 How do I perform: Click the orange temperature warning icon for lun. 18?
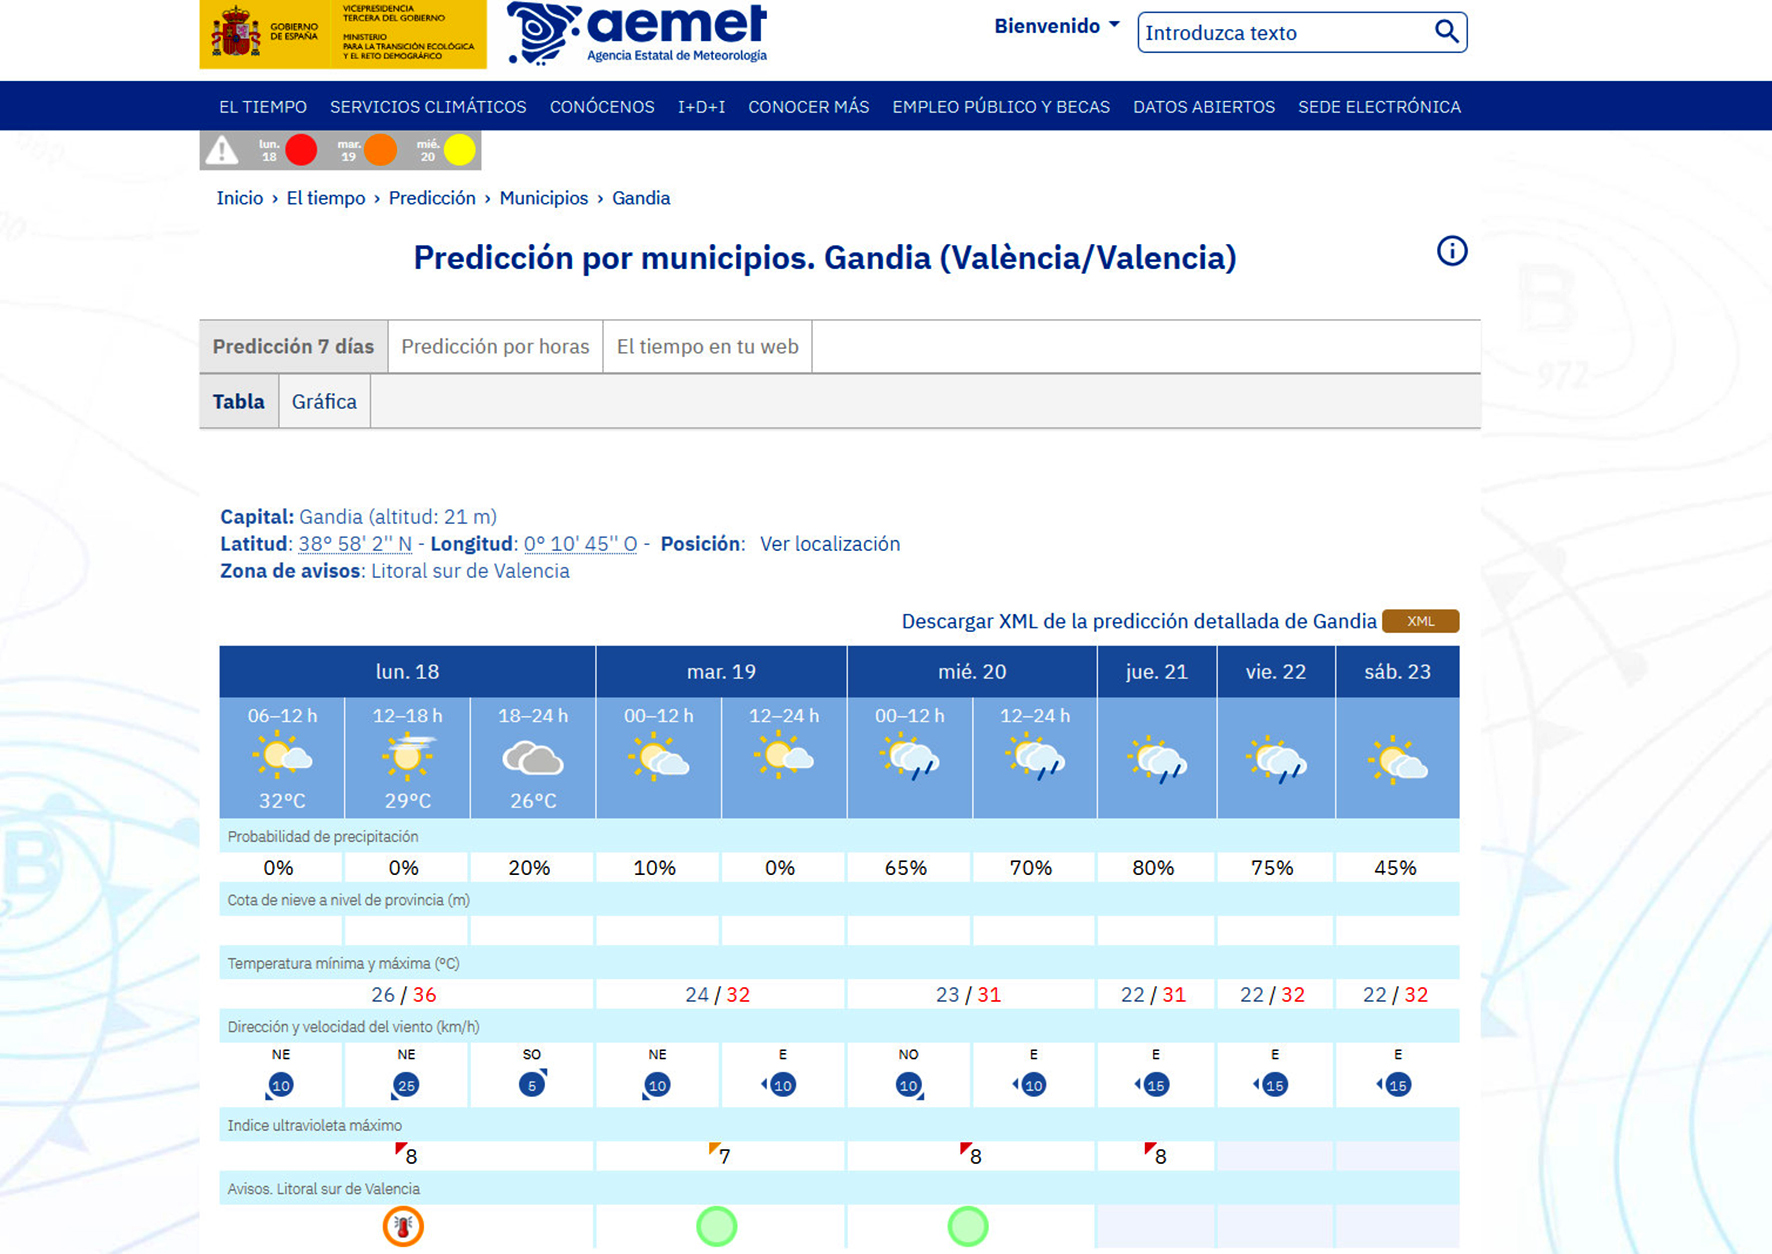[x=403, y=1226]
